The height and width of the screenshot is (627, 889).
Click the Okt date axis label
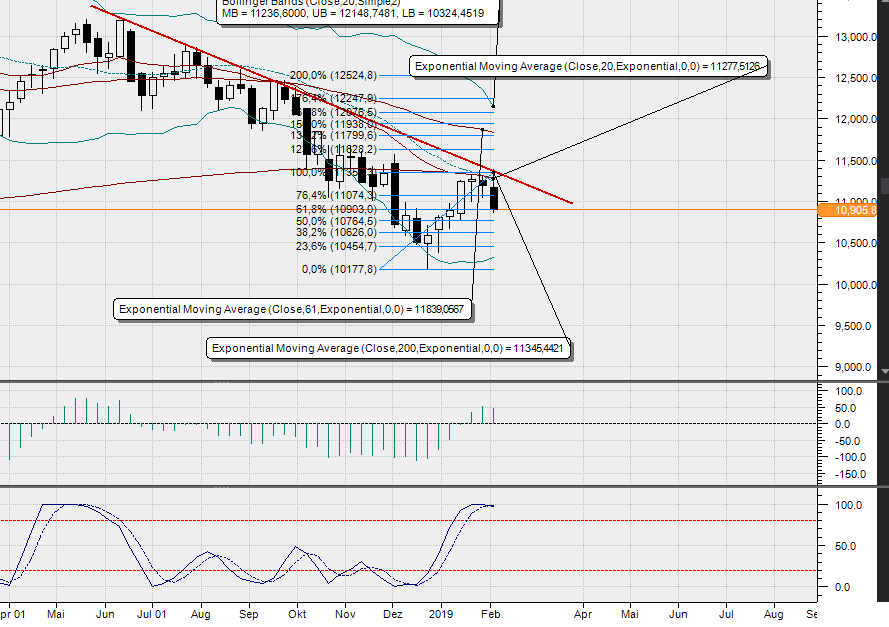(x=297, y=615)
